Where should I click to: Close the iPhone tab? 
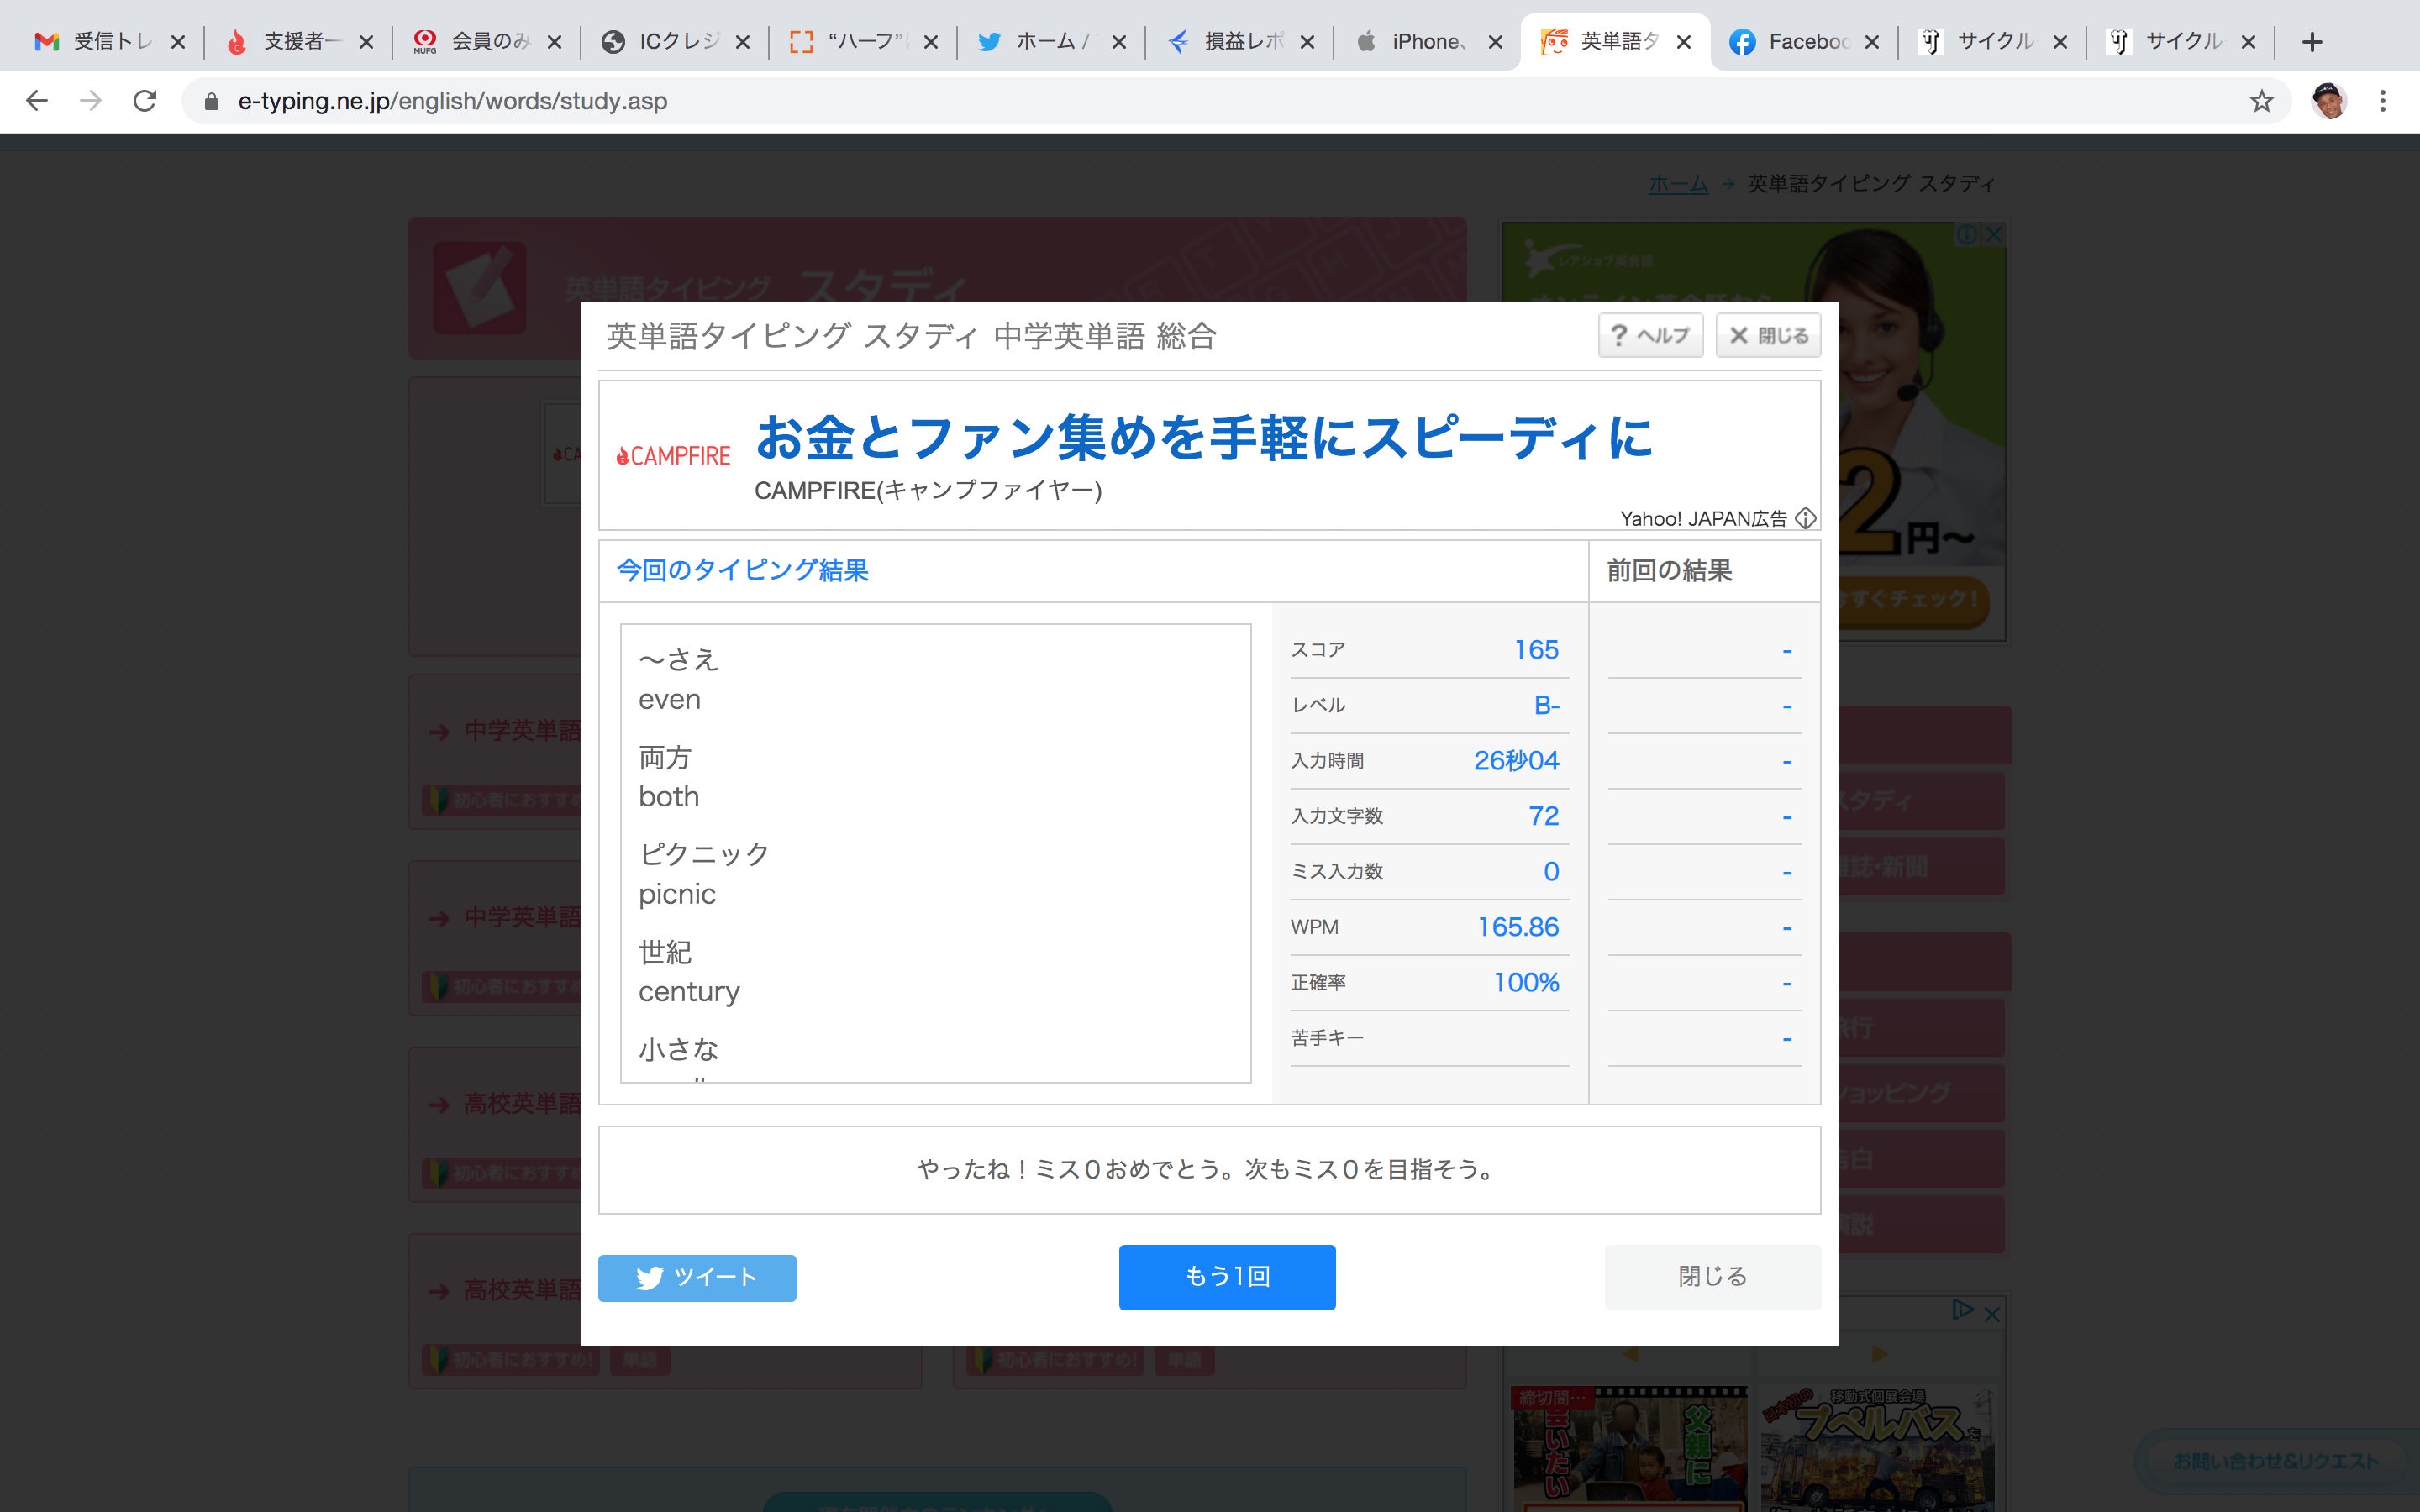(x=1495, y=42)
